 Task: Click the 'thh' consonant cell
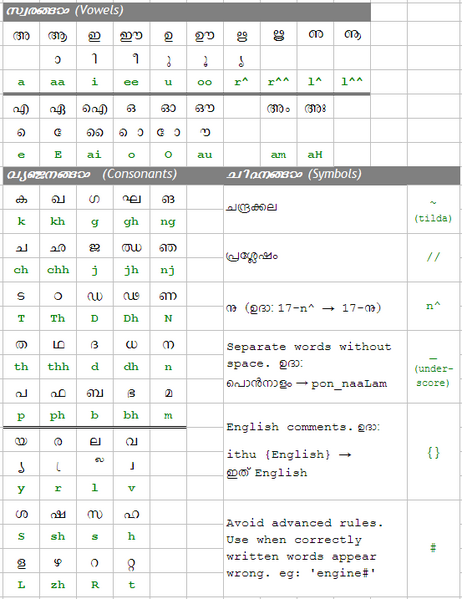pyautogui.click(x=58, y=367)
